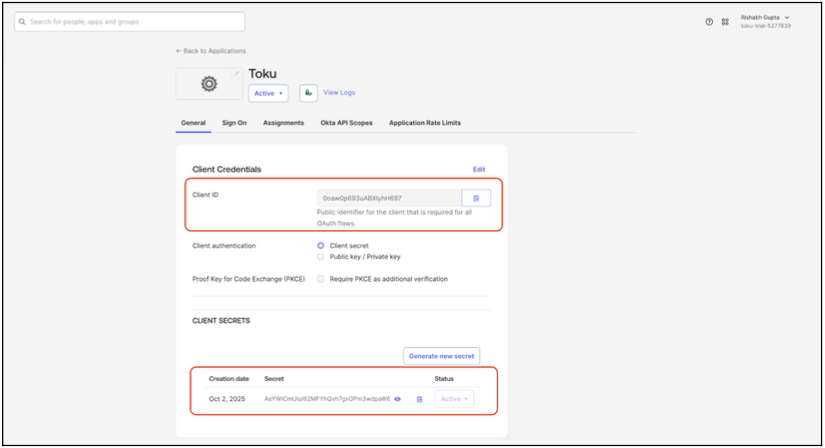The image size is (825, 448).
Task: Open the Okta API Scopes tab
Action: (346, 123)
